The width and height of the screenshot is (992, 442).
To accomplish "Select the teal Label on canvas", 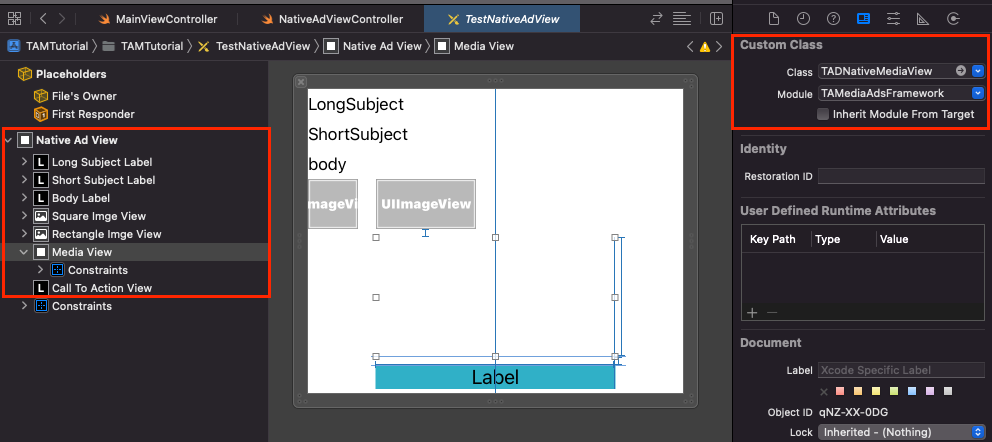I will tap(495, 377).
